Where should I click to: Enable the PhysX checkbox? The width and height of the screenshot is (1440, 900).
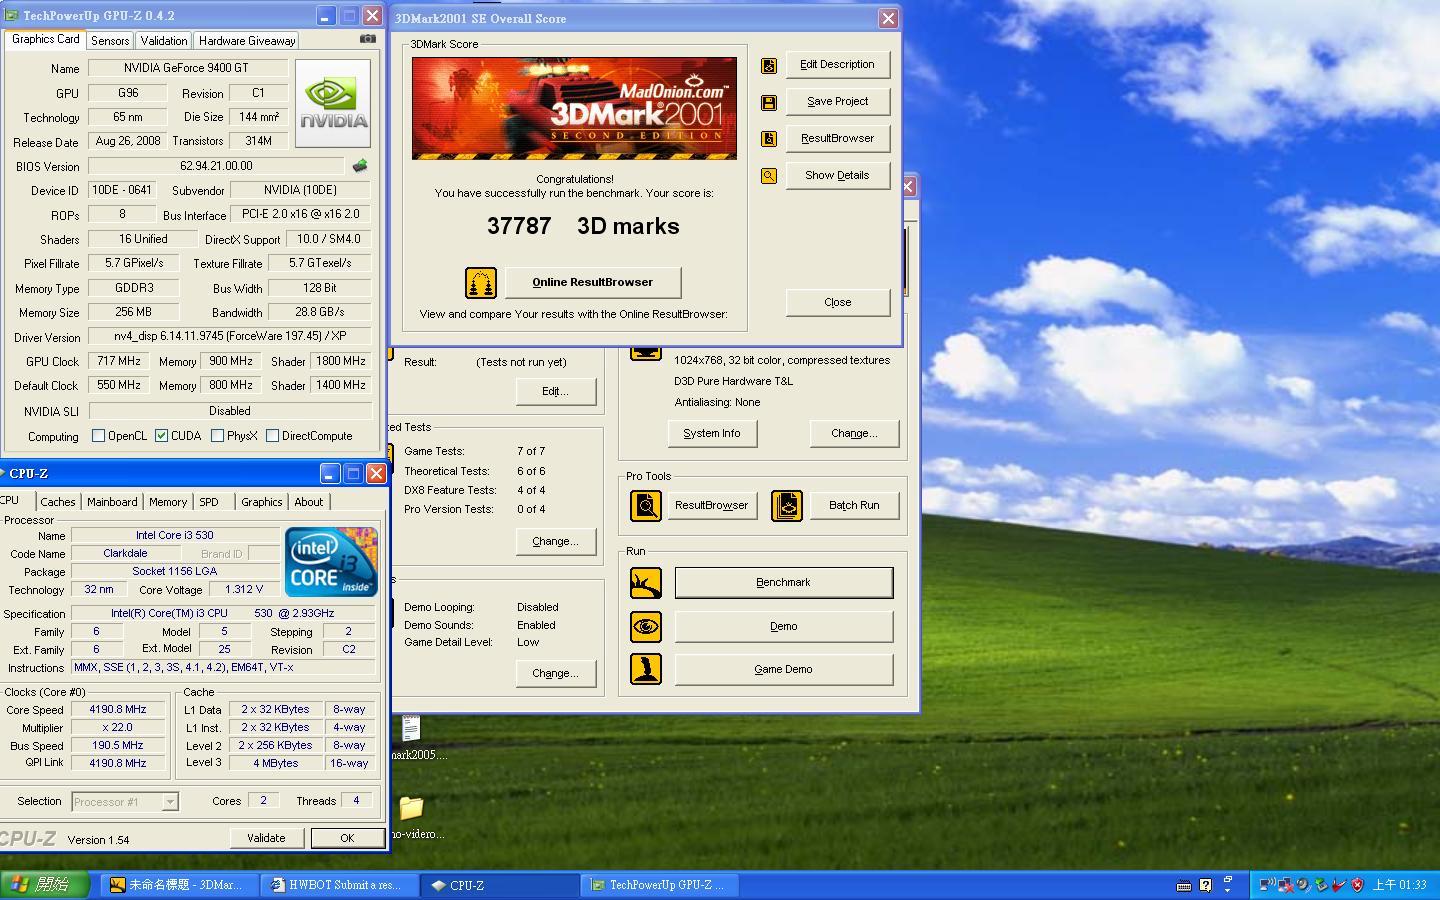click(x=217, y=436)
